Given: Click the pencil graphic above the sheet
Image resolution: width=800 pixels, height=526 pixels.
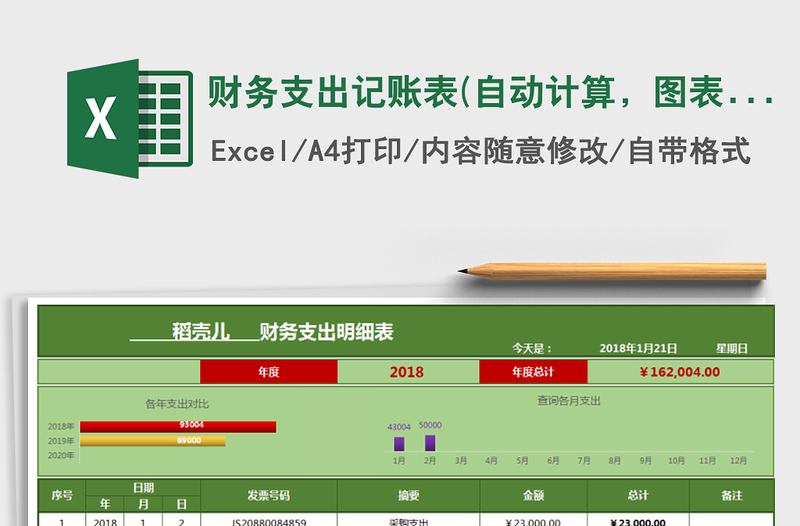Looking at the screenshot, I should pos(612,270).
